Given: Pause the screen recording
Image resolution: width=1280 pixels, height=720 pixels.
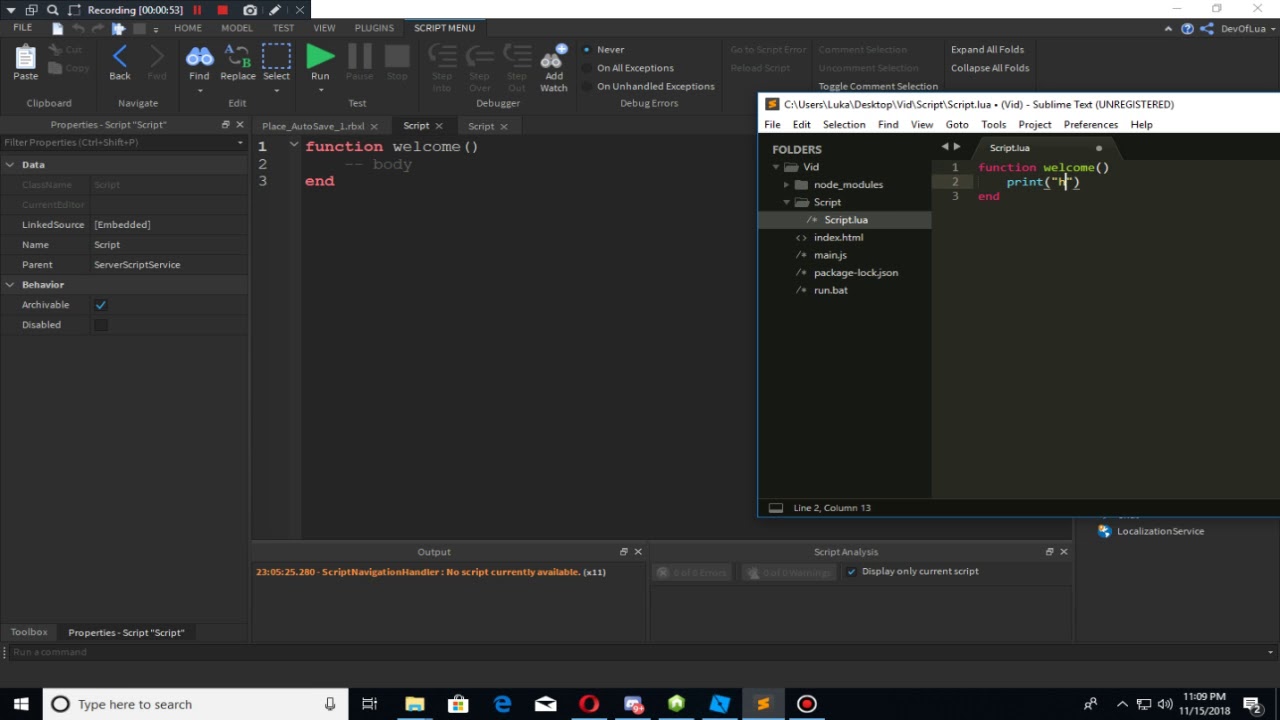Looking at the screenshot, I should 198,10.
